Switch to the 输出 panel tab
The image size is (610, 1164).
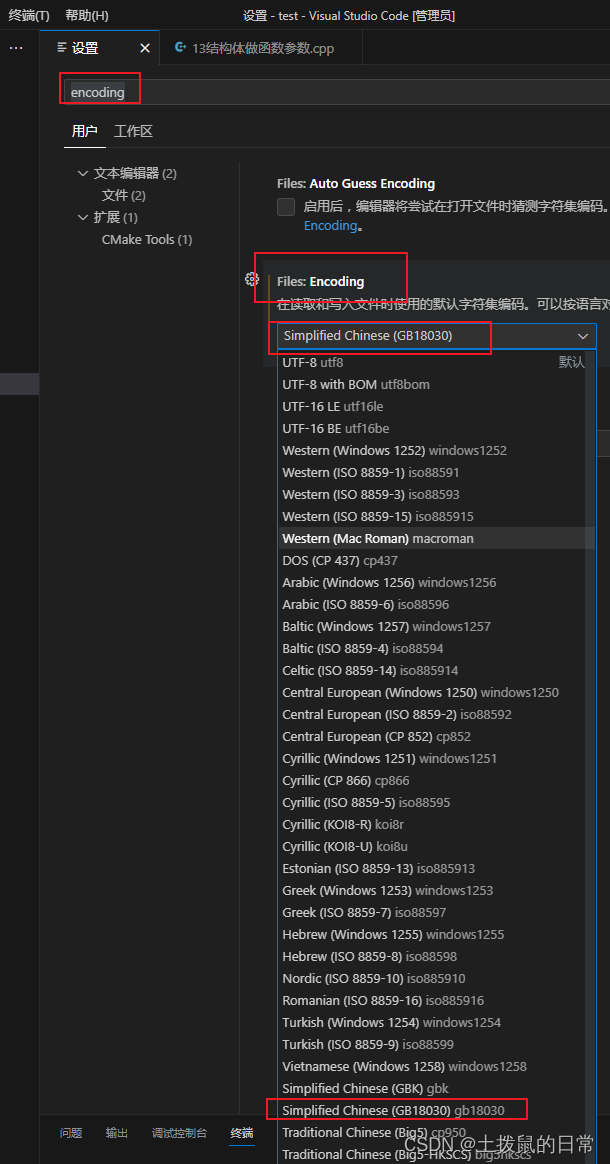(117, 1133)
